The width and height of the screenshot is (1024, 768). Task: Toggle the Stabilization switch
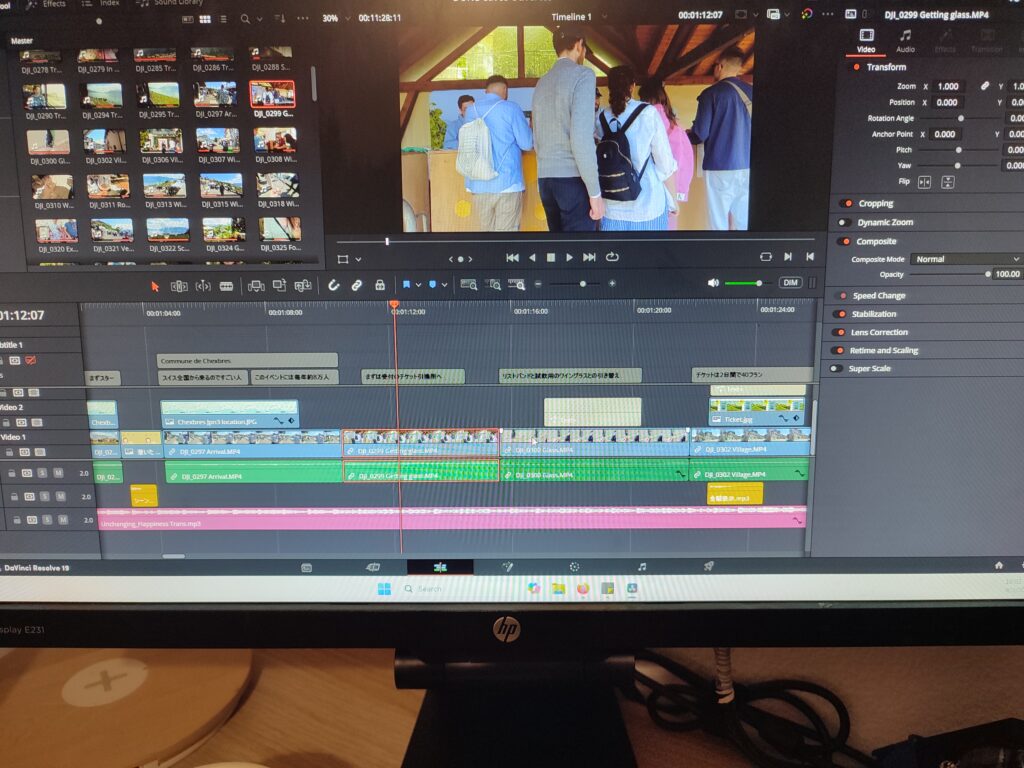(x=839, y=313)
